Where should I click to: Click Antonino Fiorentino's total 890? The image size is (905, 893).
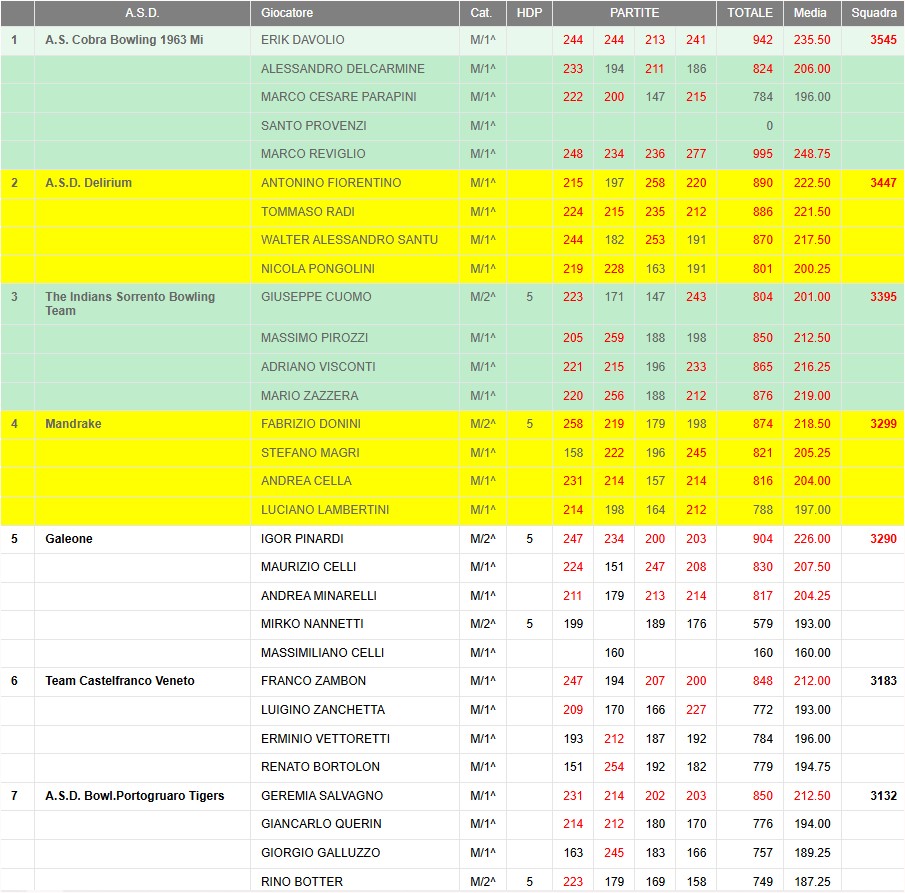point(762,183)
